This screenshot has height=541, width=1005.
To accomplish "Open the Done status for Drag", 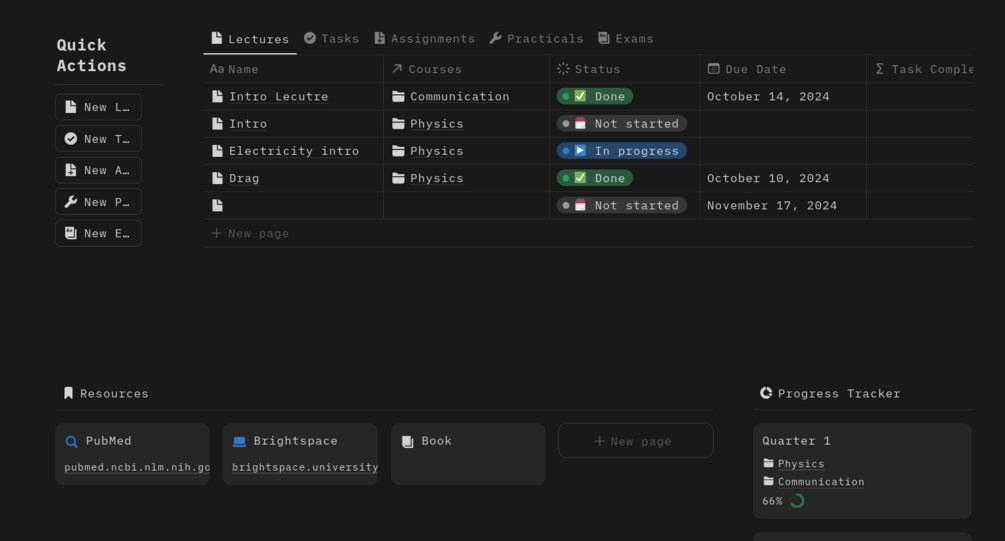I will [x=595, y=178].
